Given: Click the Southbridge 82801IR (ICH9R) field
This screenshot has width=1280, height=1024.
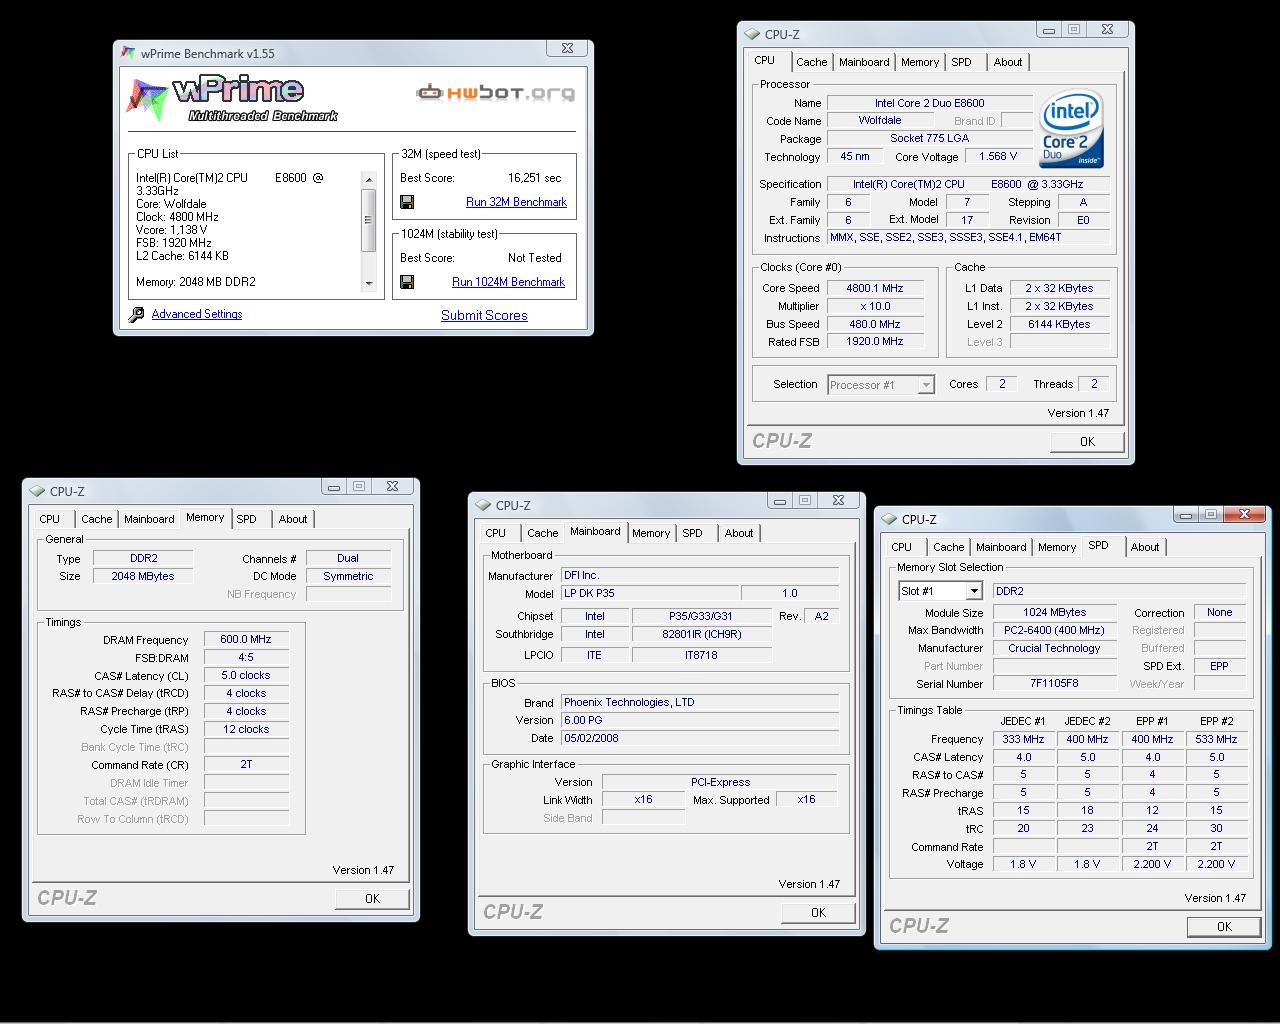Looking at the screenshot, I should tap(702, 634).
